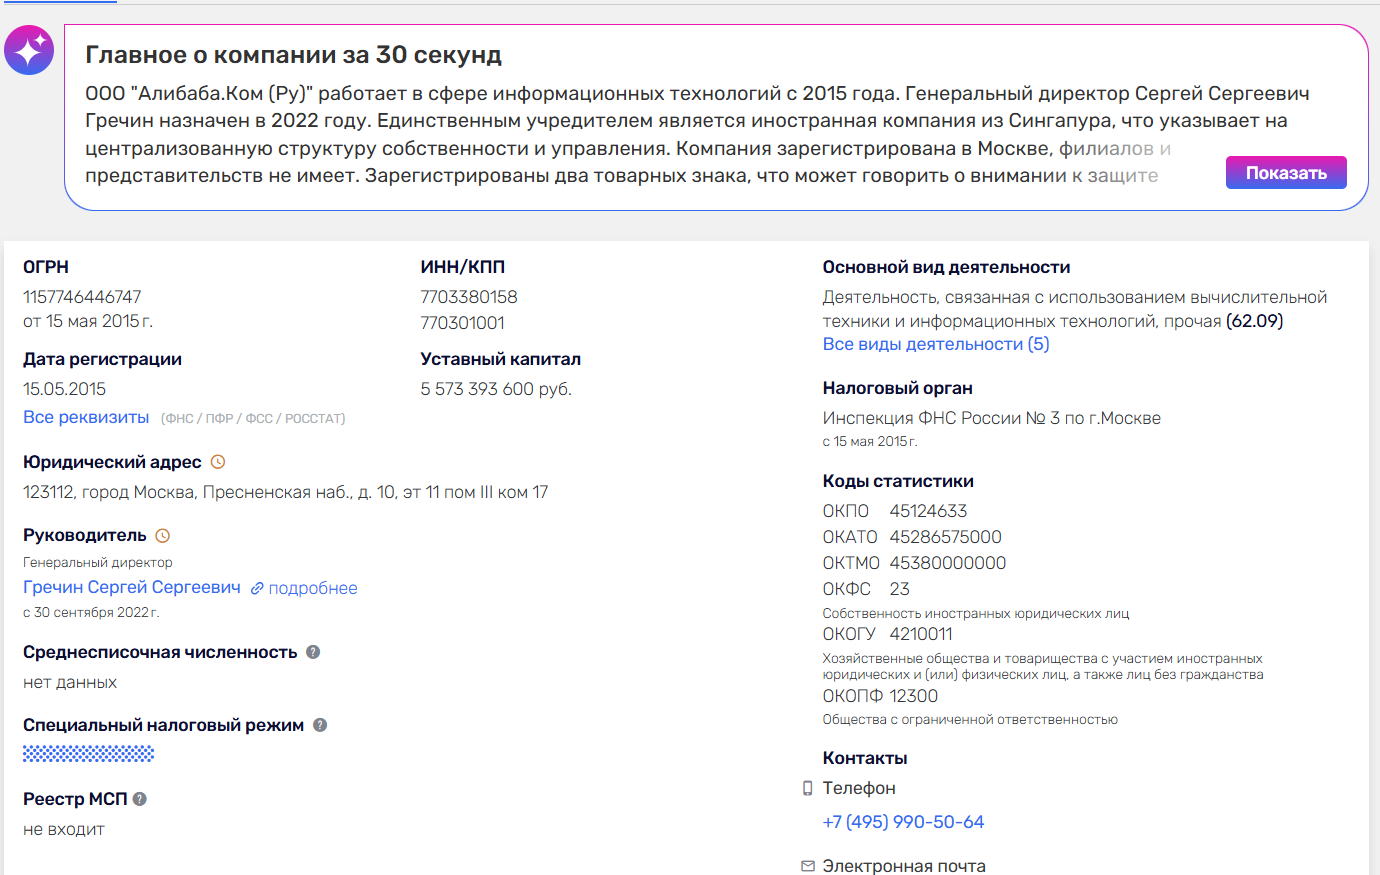Click the ИНН value 7703380158
Image resolution: width=1380 pixels, height=875 pixels.
[x=469, y=297]
